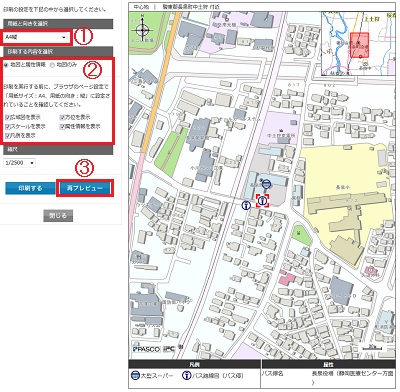400x392 pixels.
Task: Toggle the 属性情報を表示 checkbox
Action: point(62,127)
